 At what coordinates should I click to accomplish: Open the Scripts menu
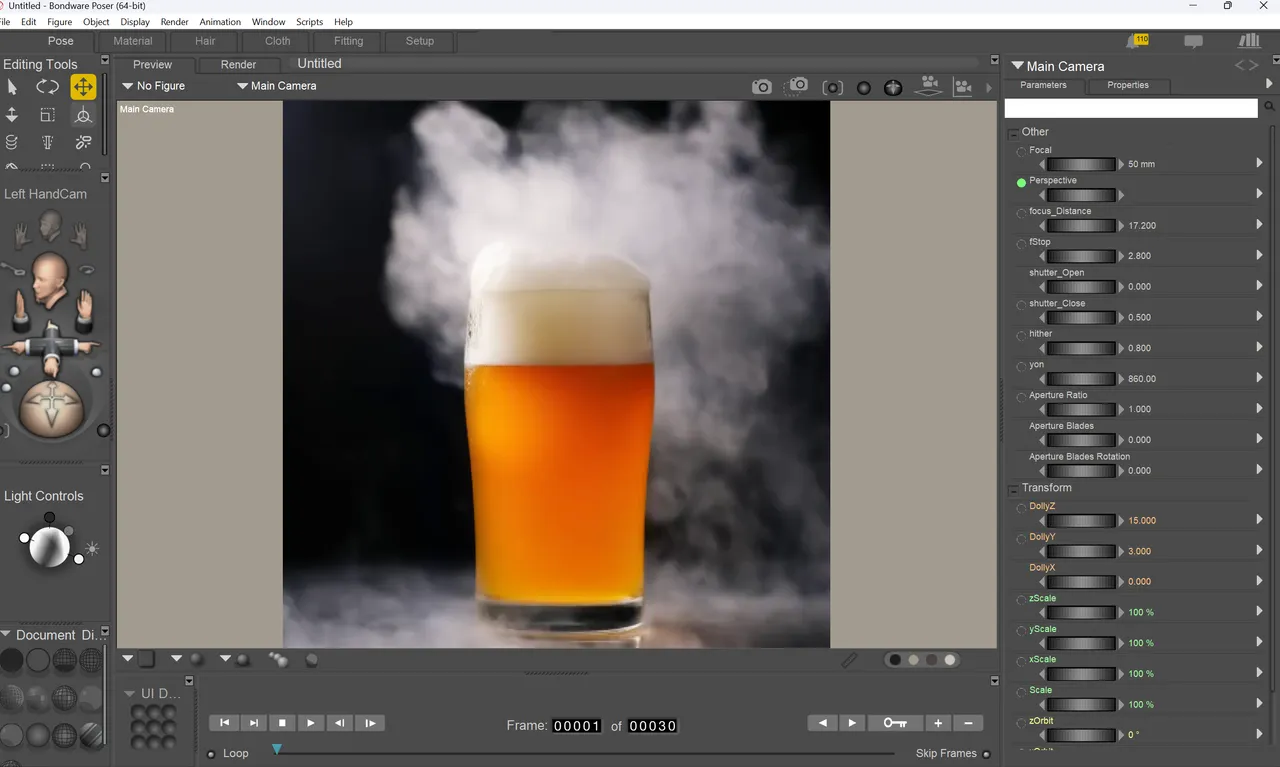(309, 22)
